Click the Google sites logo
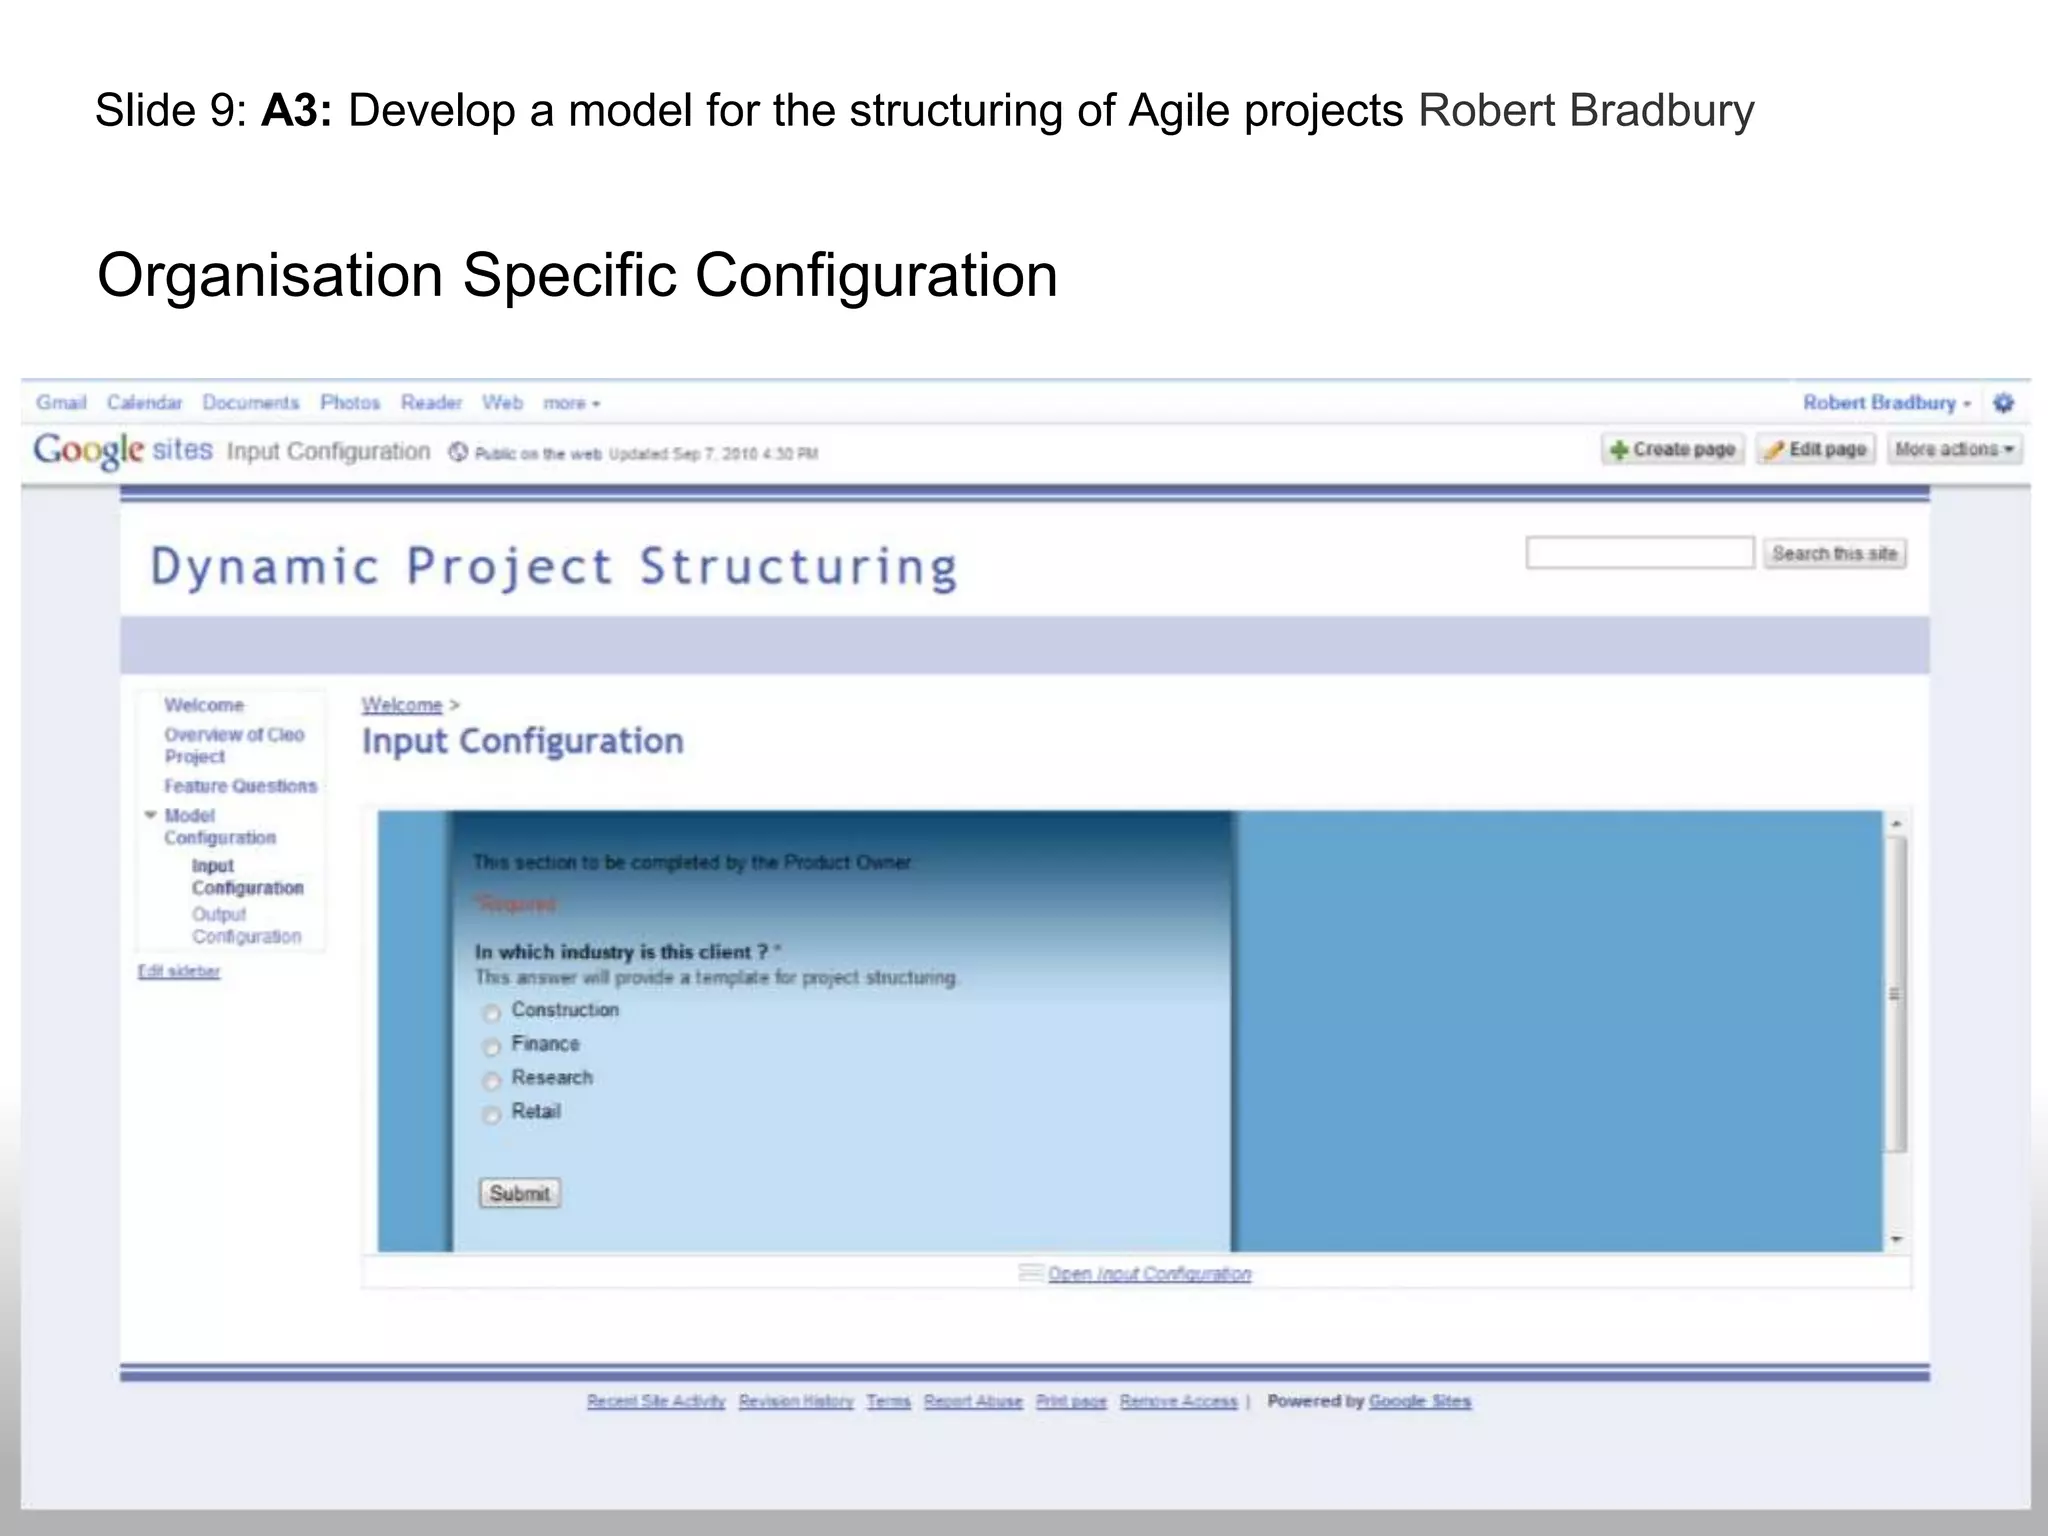 tap(123, 450)
